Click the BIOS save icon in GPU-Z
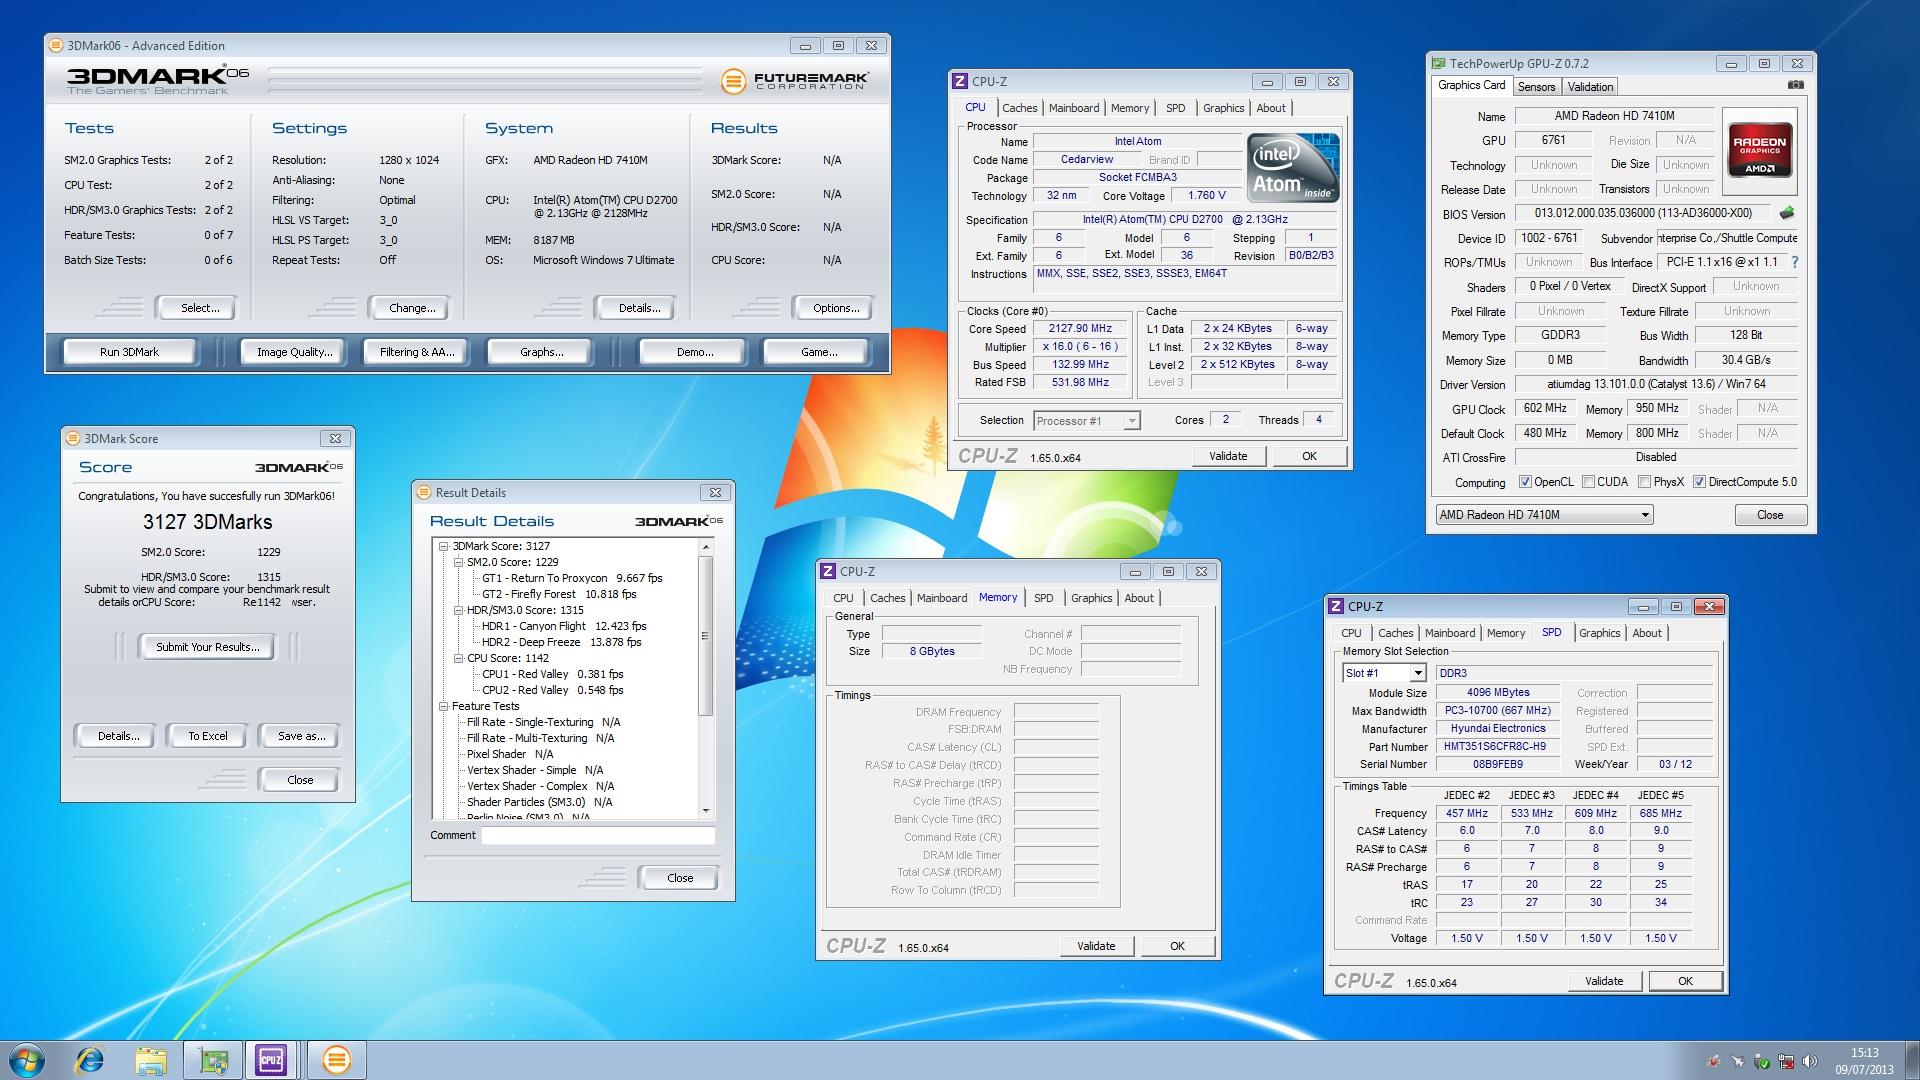 coord(1787,213)
